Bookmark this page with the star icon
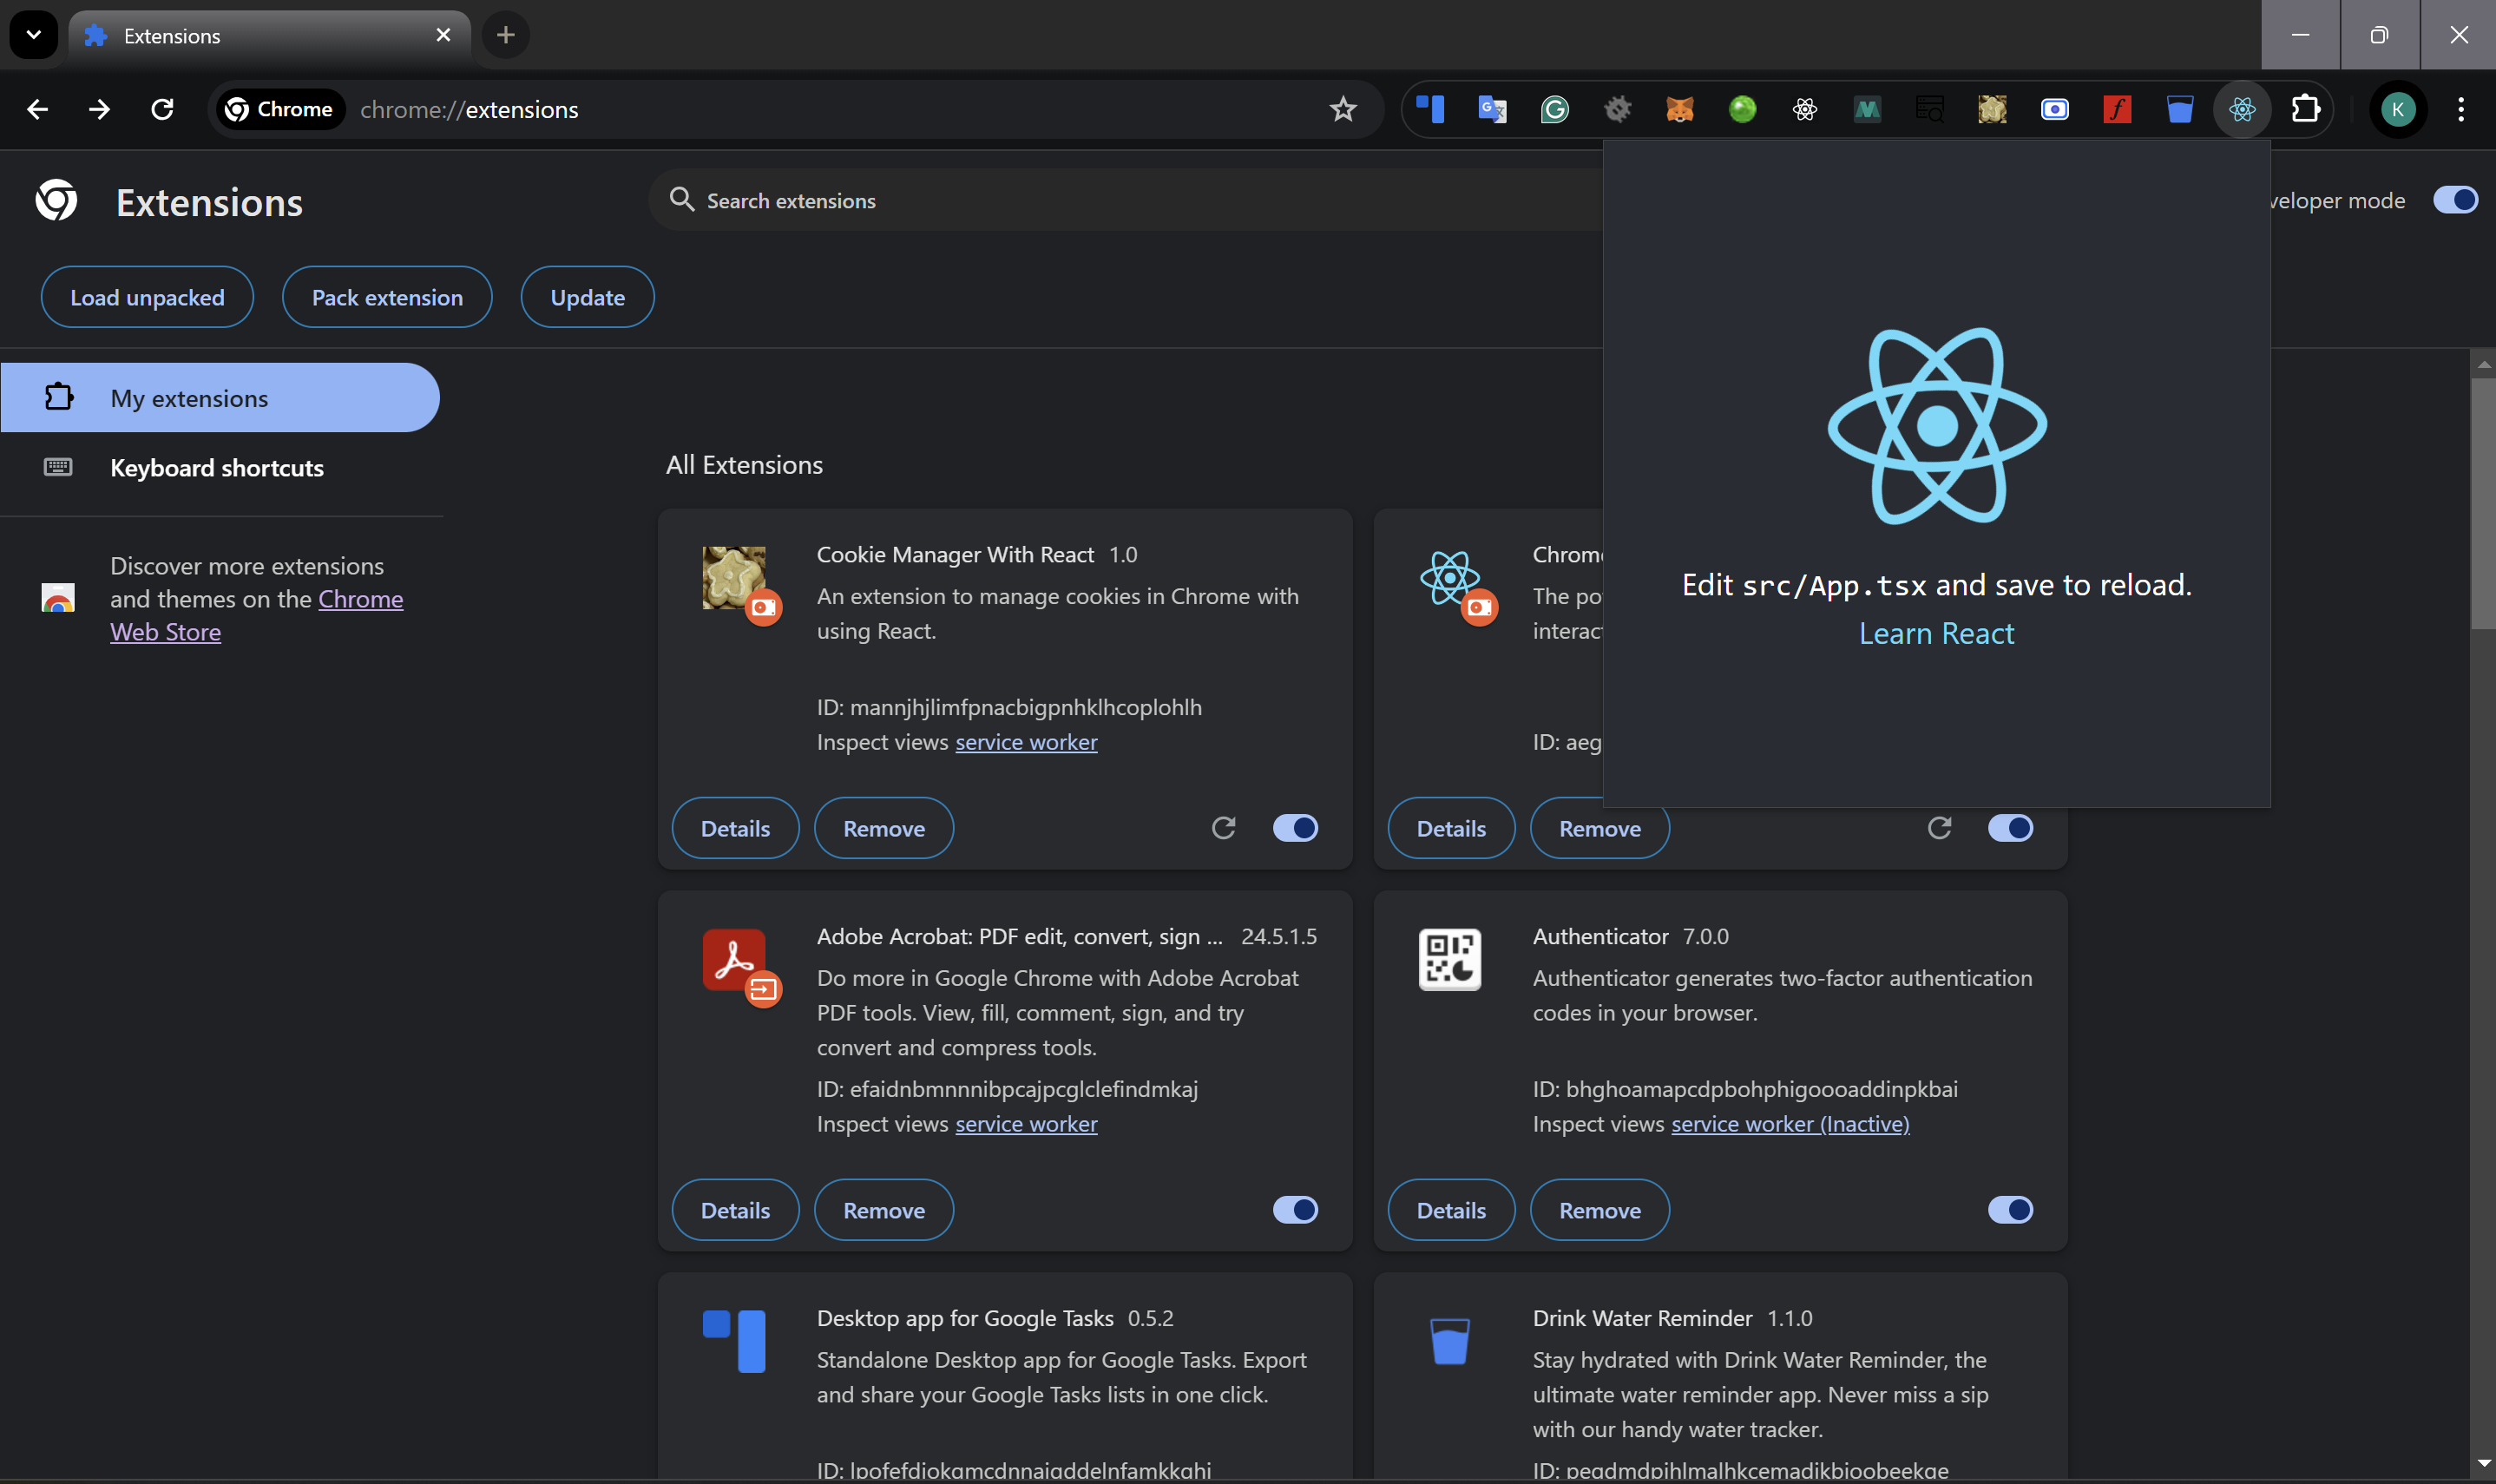This screenshot has width=2496, height=1484. tap(1343, 109)
